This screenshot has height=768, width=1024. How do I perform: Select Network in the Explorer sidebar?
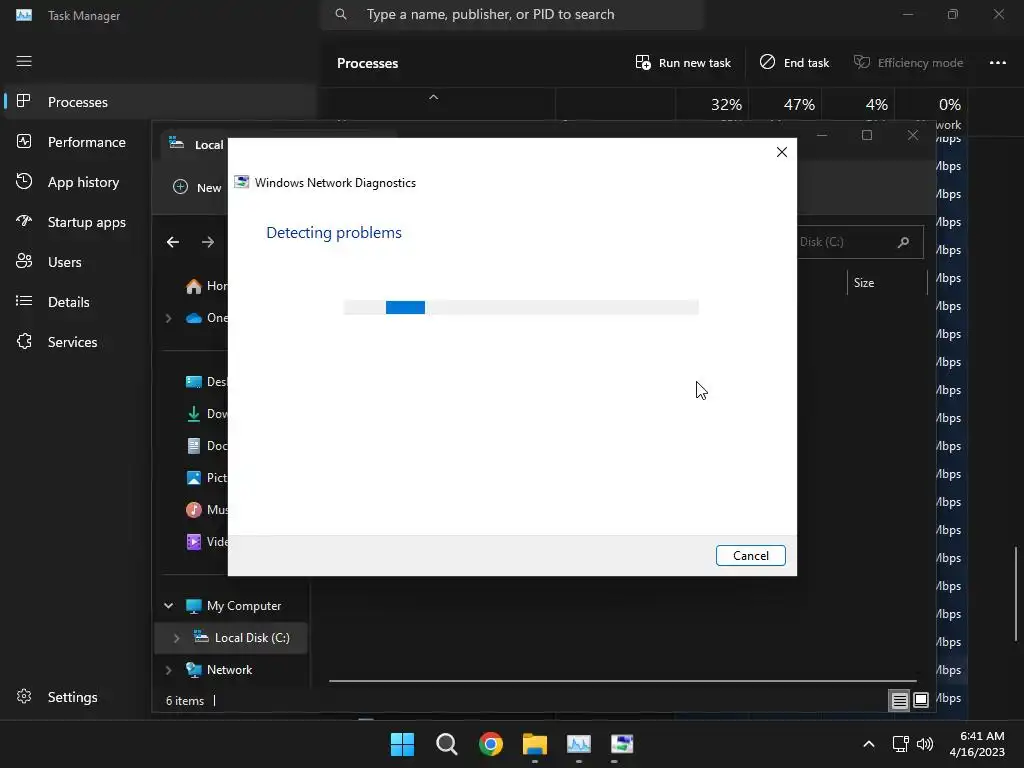229,670
